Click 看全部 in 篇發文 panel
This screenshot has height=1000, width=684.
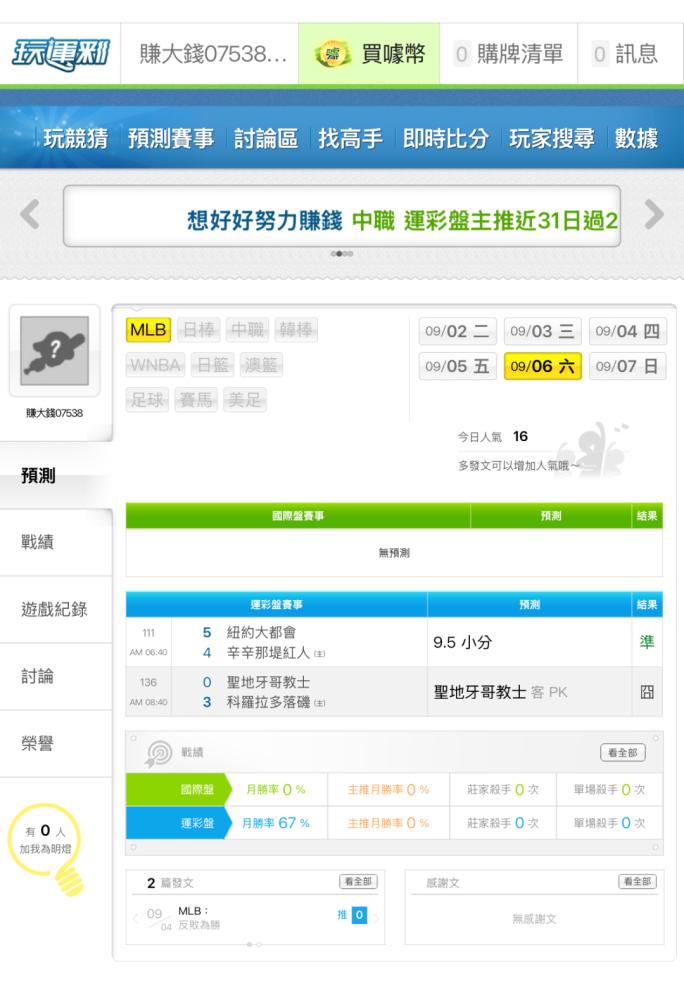pyautogui.click(x=358, y=881)
